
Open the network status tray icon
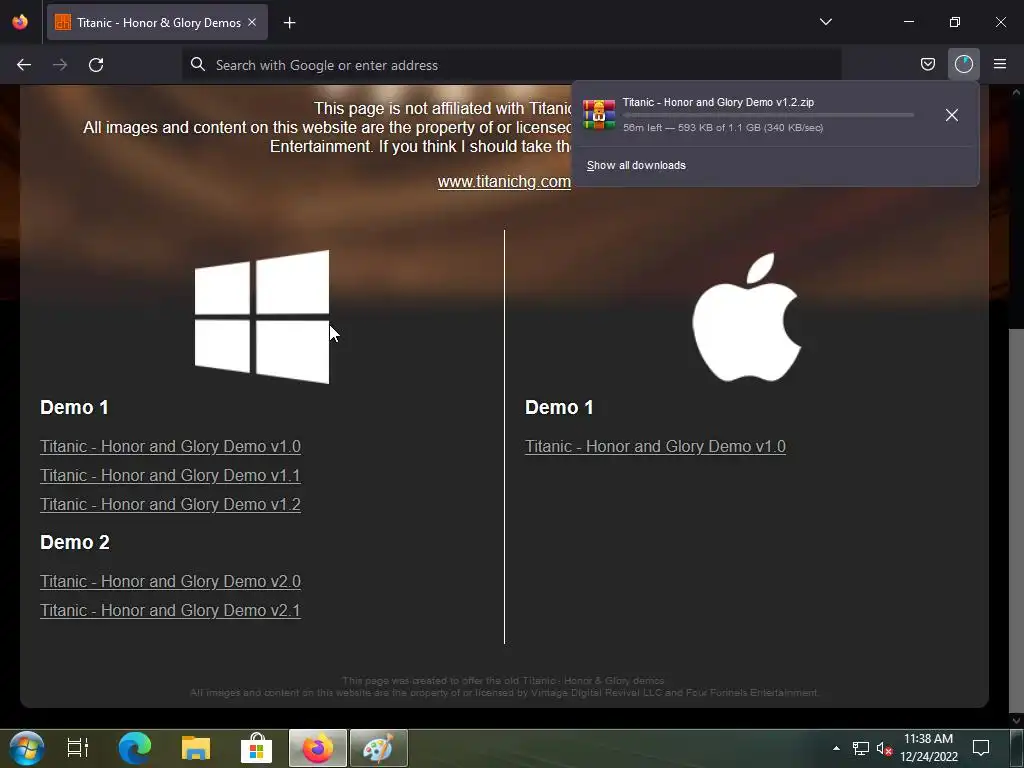pos(861,748)
